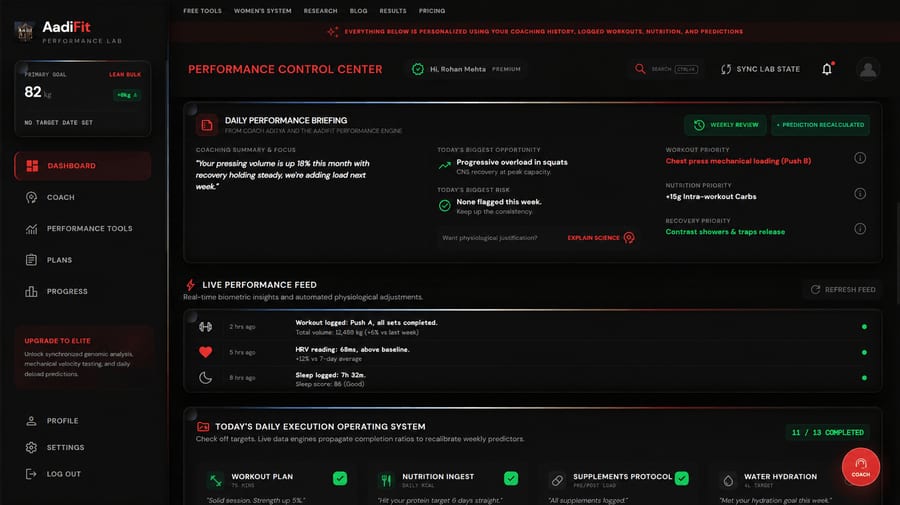Click 'Progressive overload in squats' text

[511, 162]
